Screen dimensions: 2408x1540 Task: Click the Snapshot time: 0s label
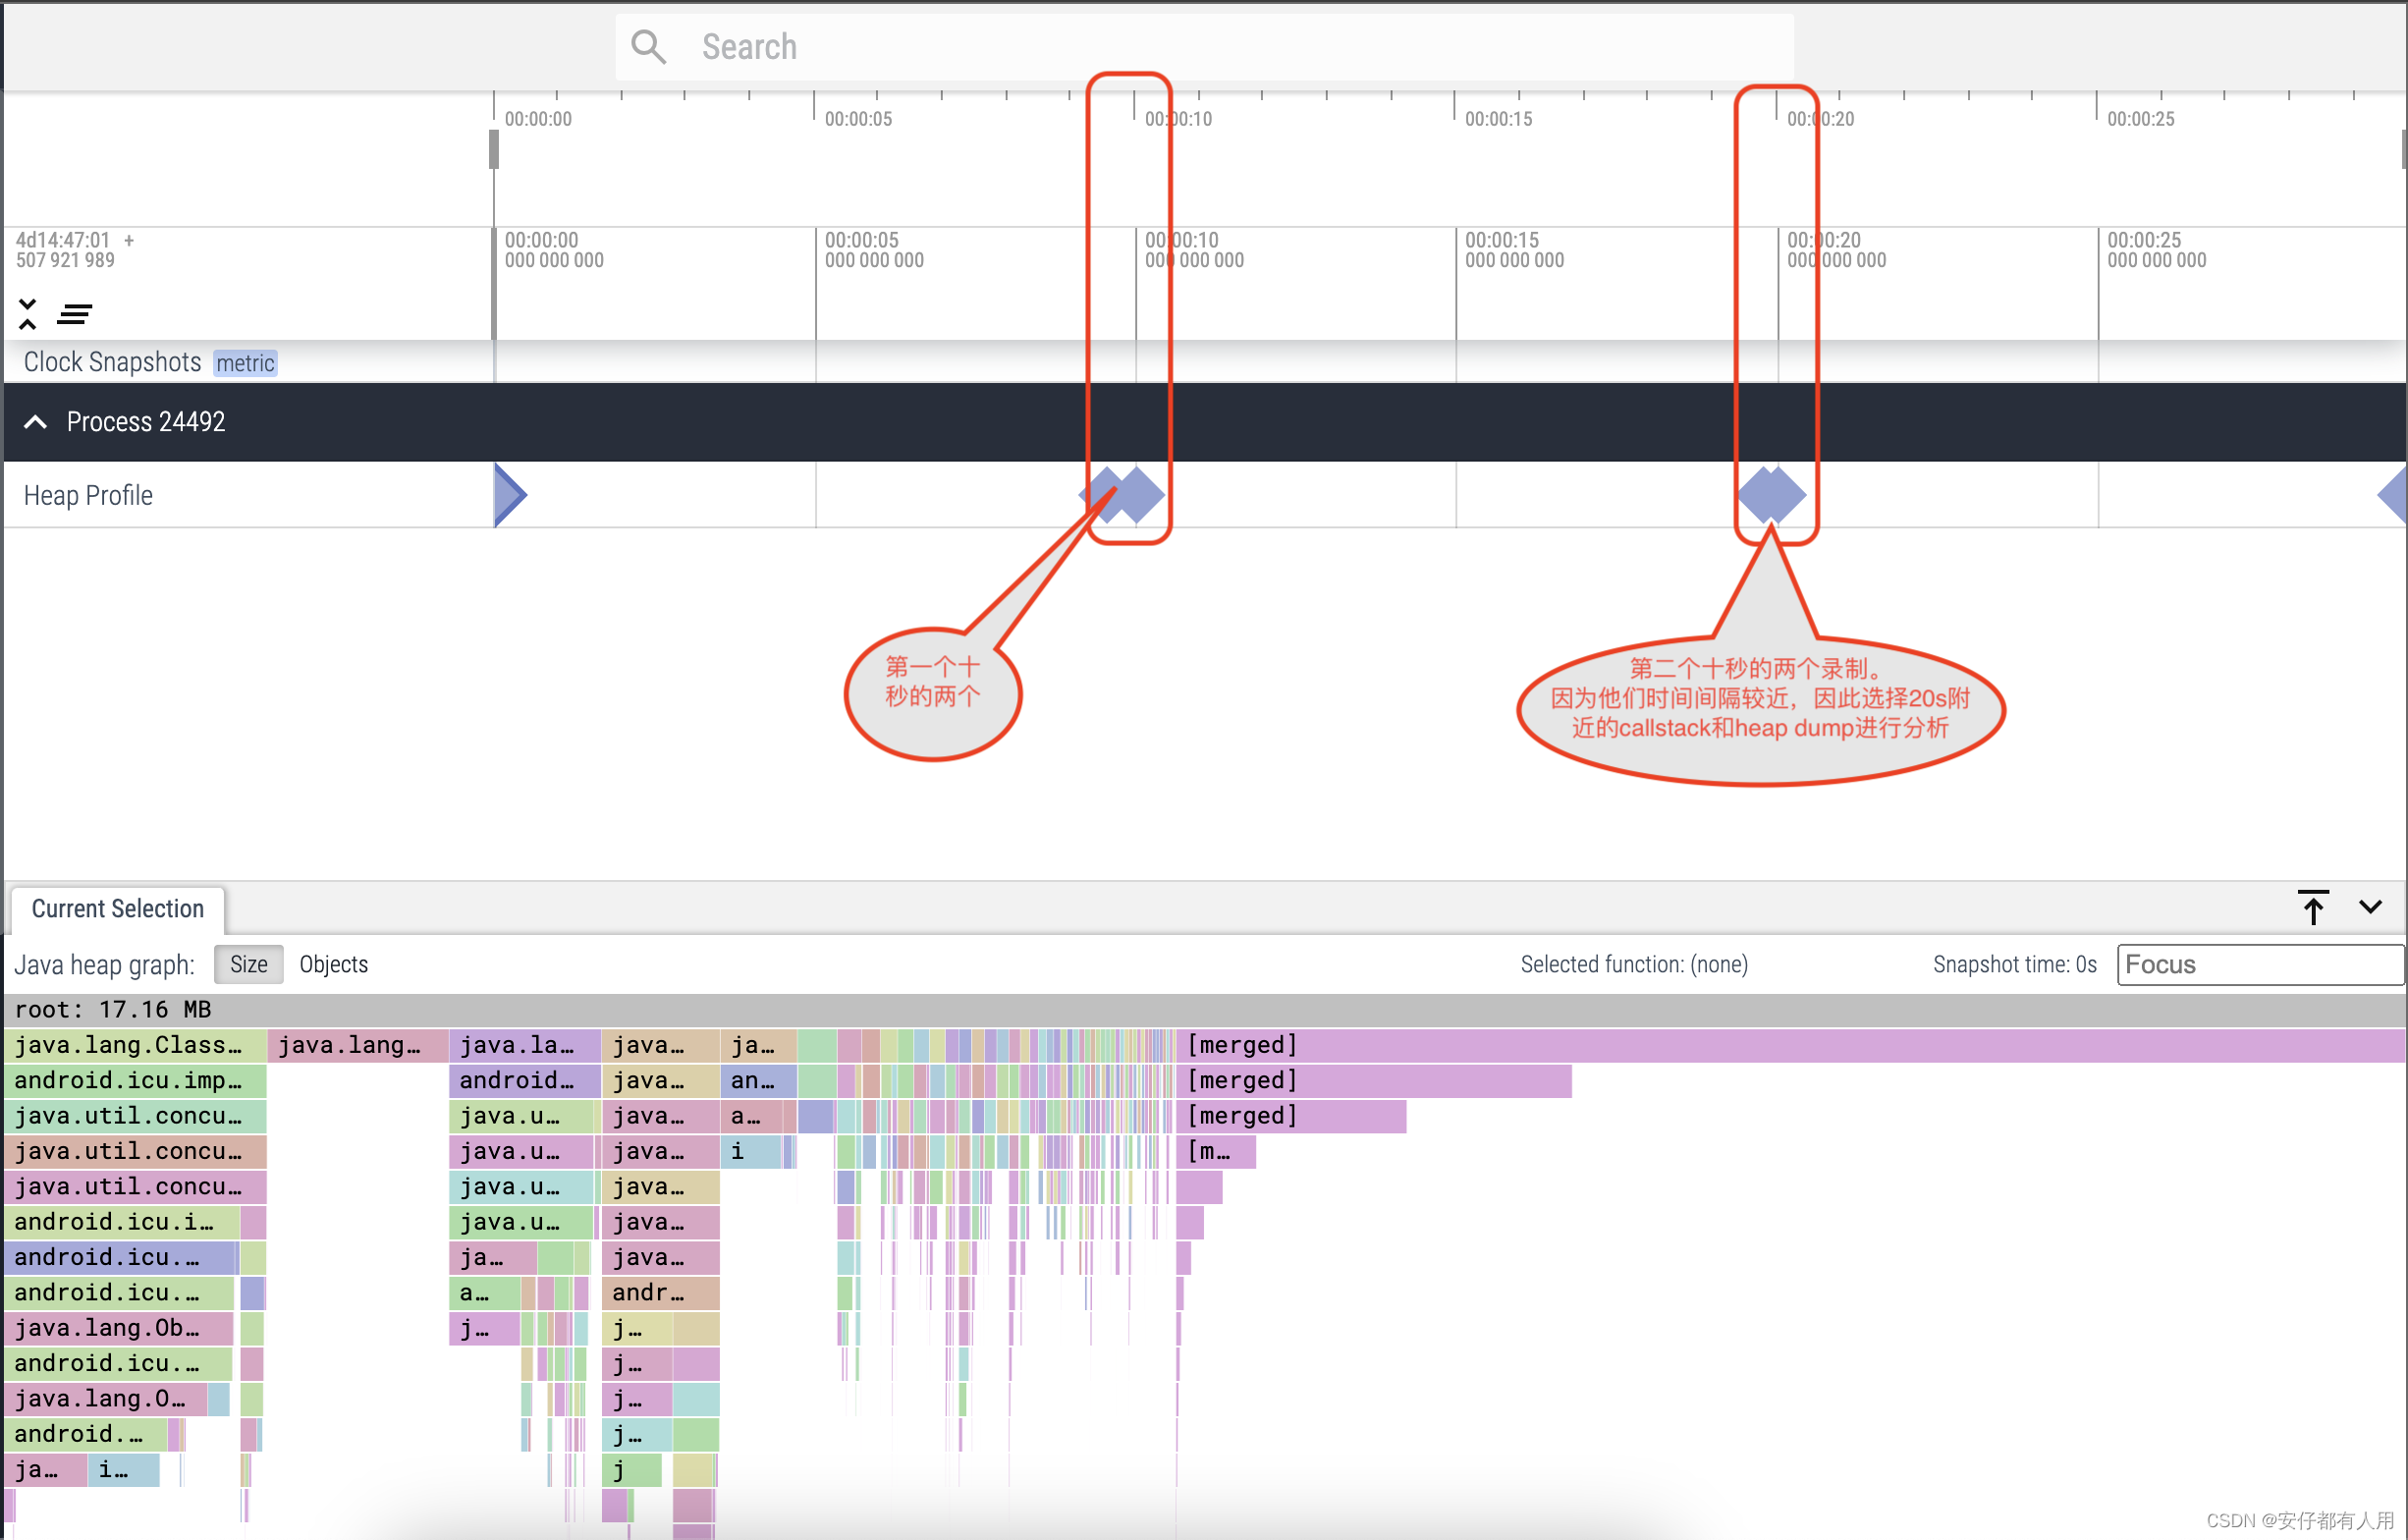tap(2014, 964)
